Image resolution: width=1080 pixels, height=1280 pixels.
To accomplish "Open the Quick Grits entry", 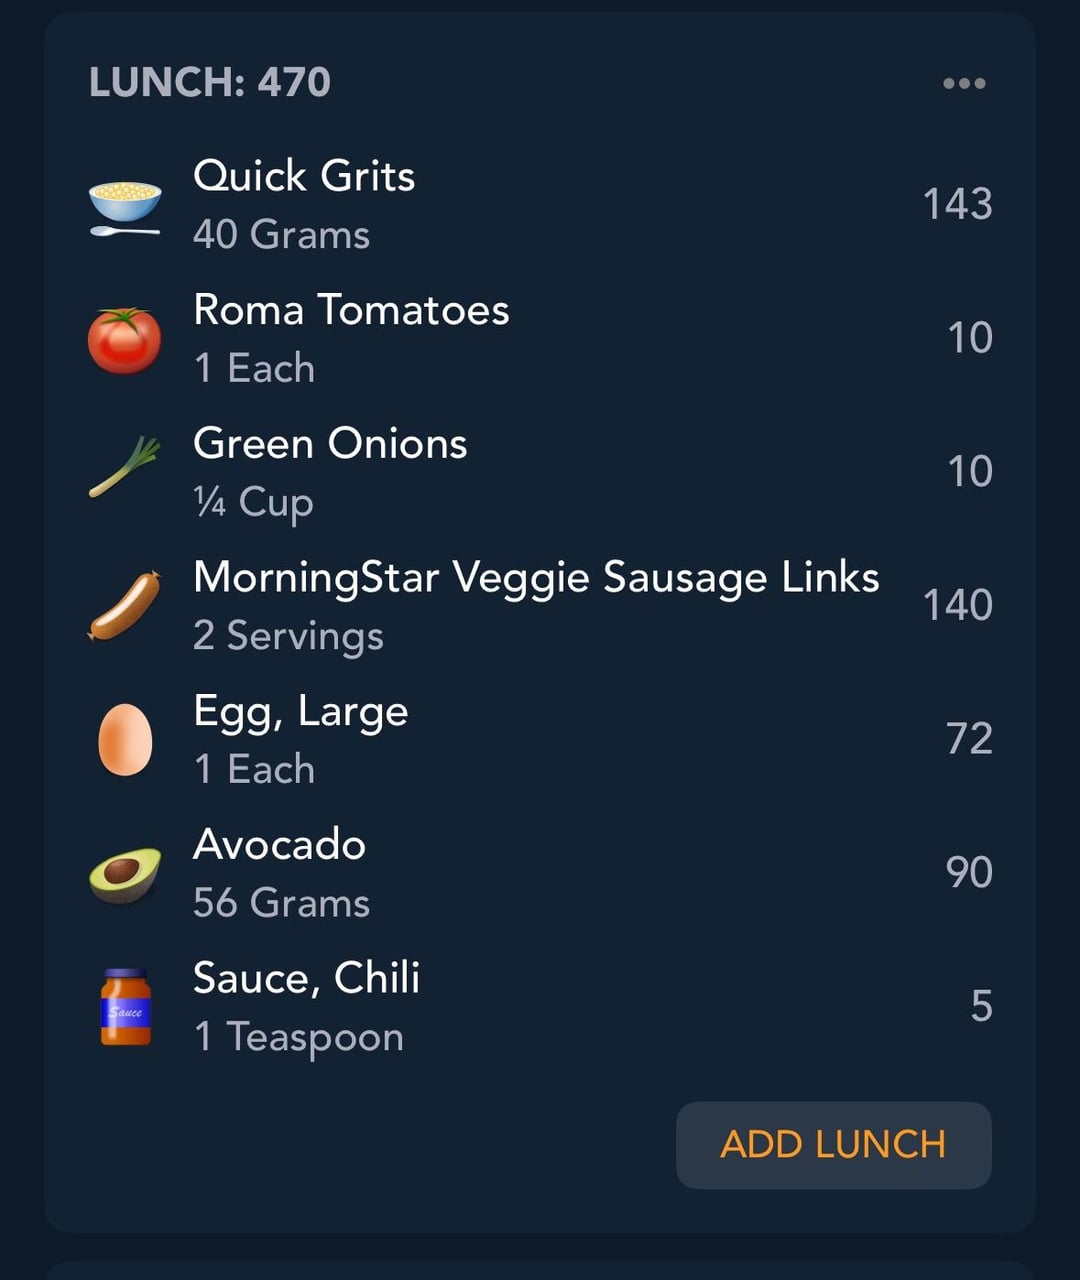I will (x=540, y=205).
